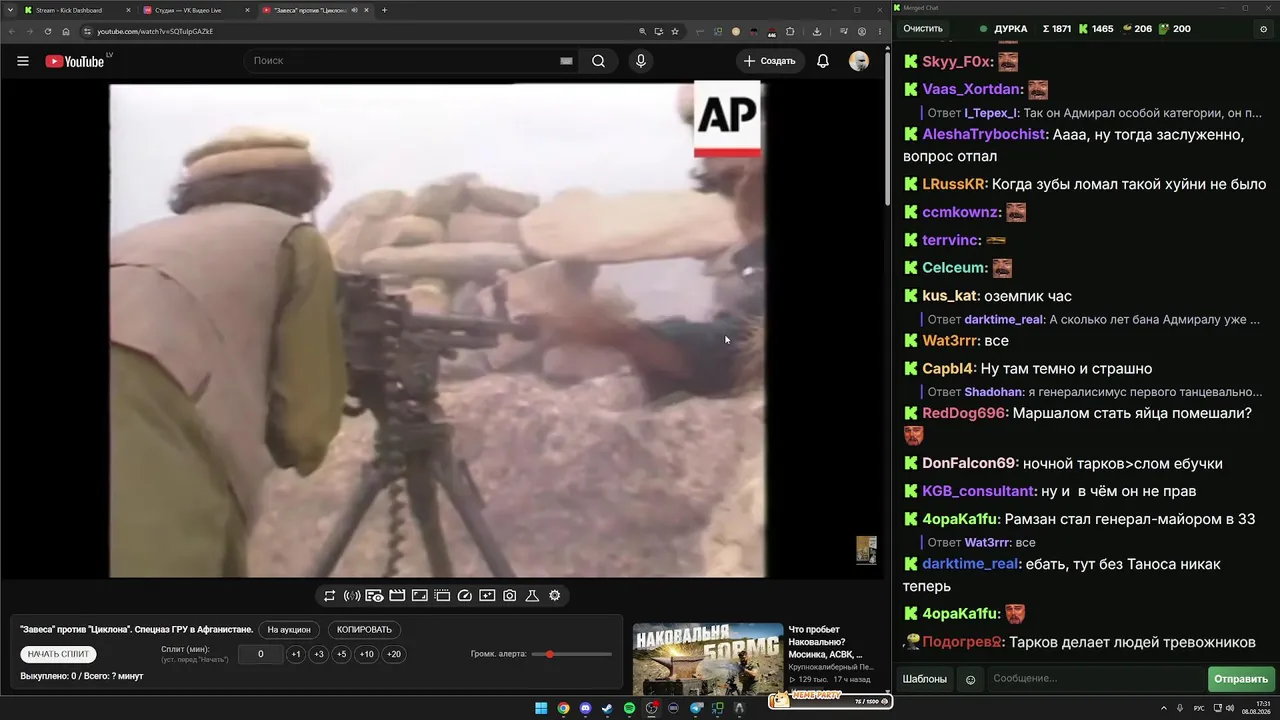Image resolution: width=1280 pixels, height=720 pixels.
Task: Close the Stream - Kick Dashboard tab
Action: [x=128, y=10]
